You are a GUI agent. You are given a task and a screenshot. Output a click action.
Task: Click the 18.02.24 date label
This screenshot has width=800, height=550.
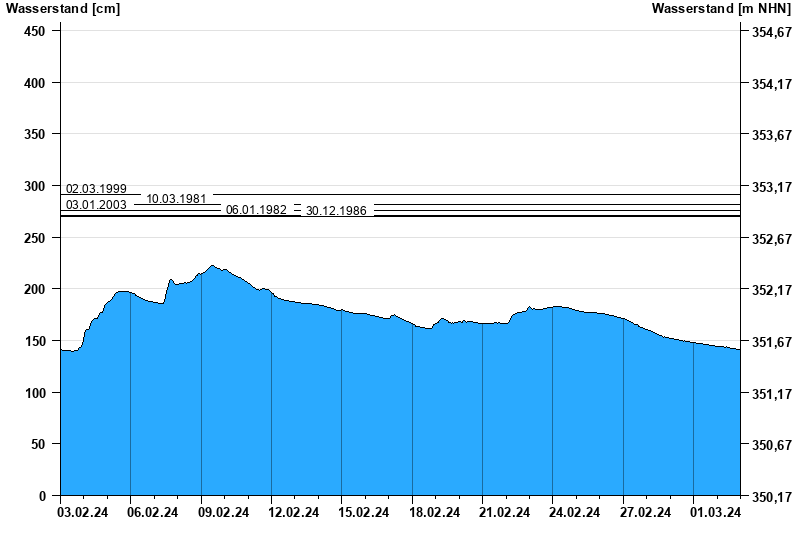coord(434,512)
